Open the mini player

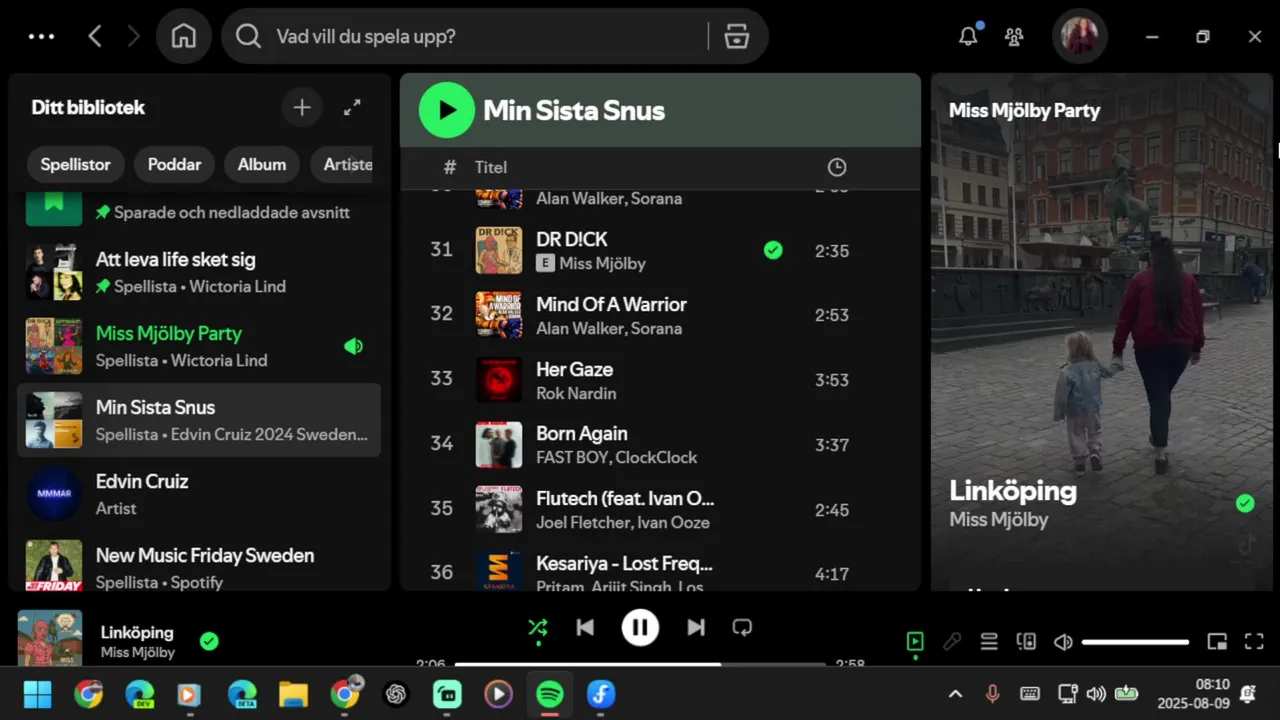[1217, 642]
